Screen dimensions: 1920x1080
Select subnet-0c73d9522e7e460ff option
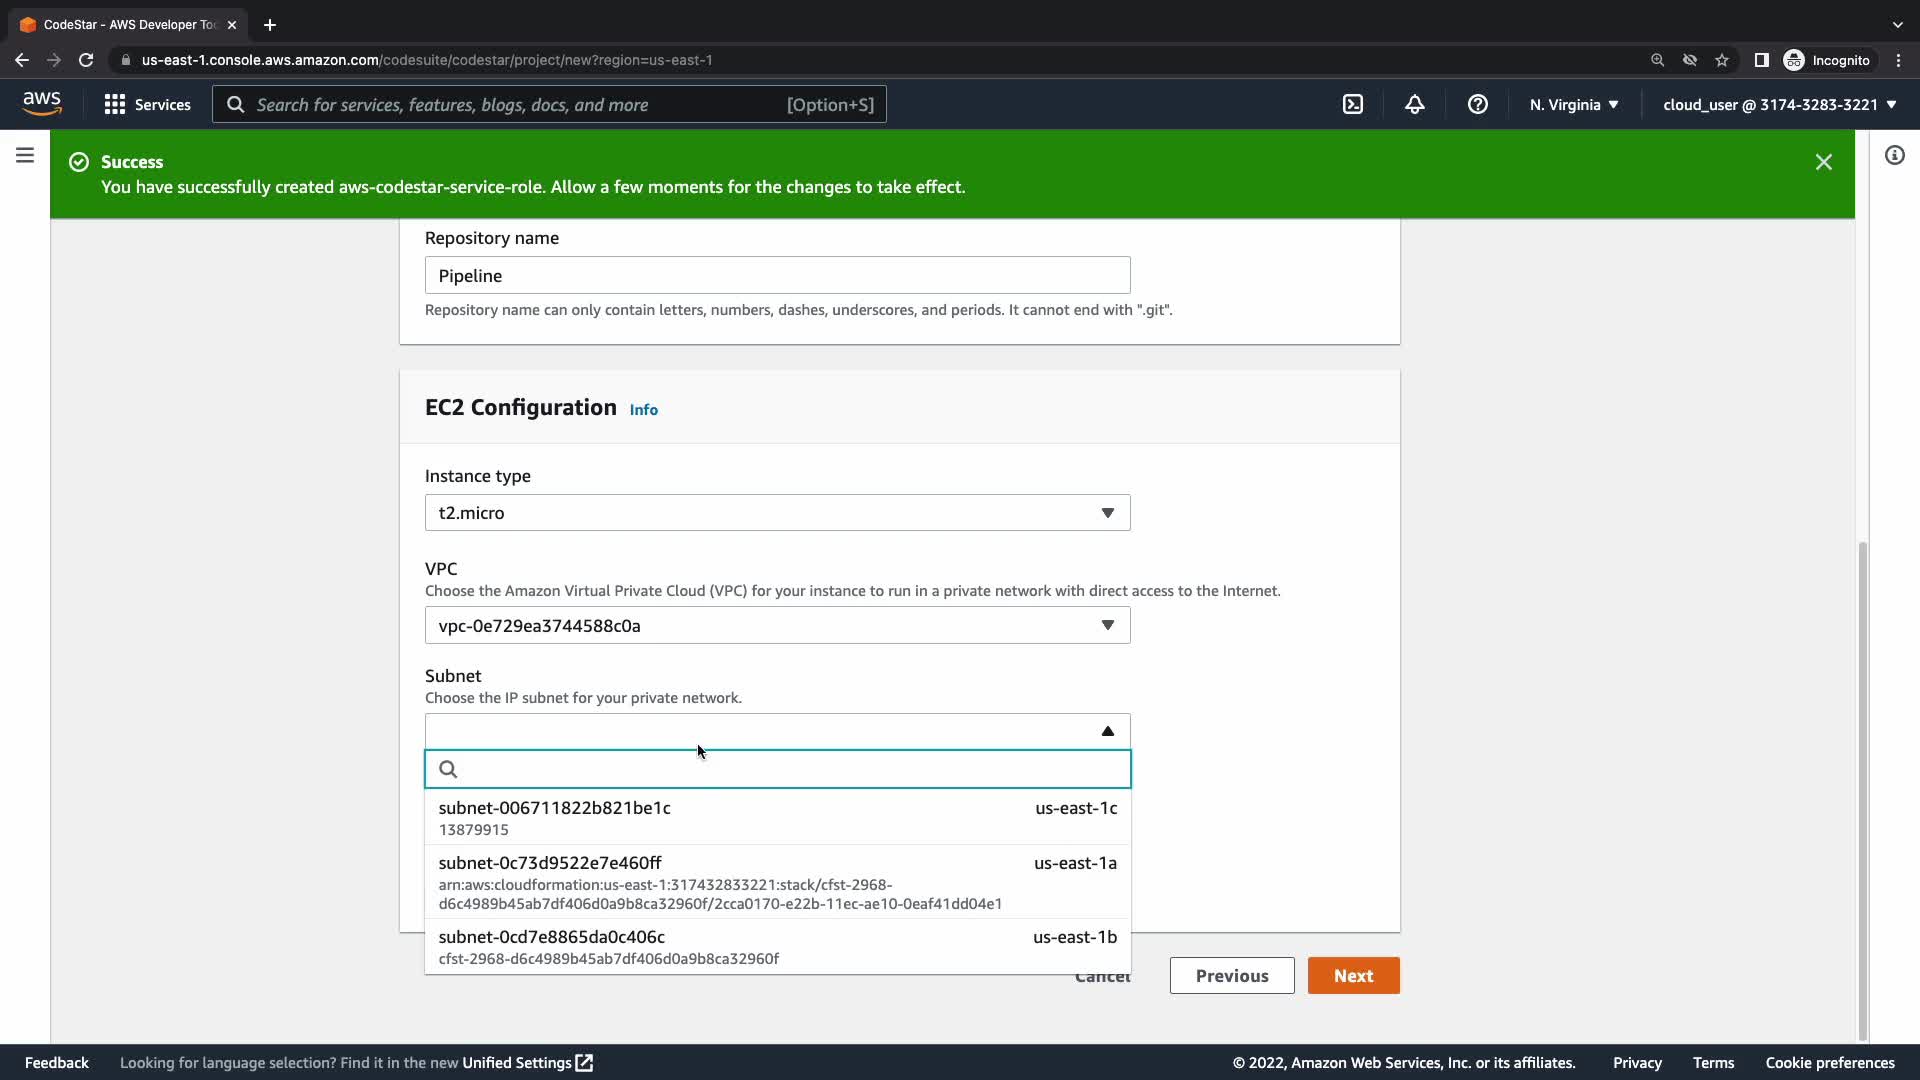[x=777, y=881]
